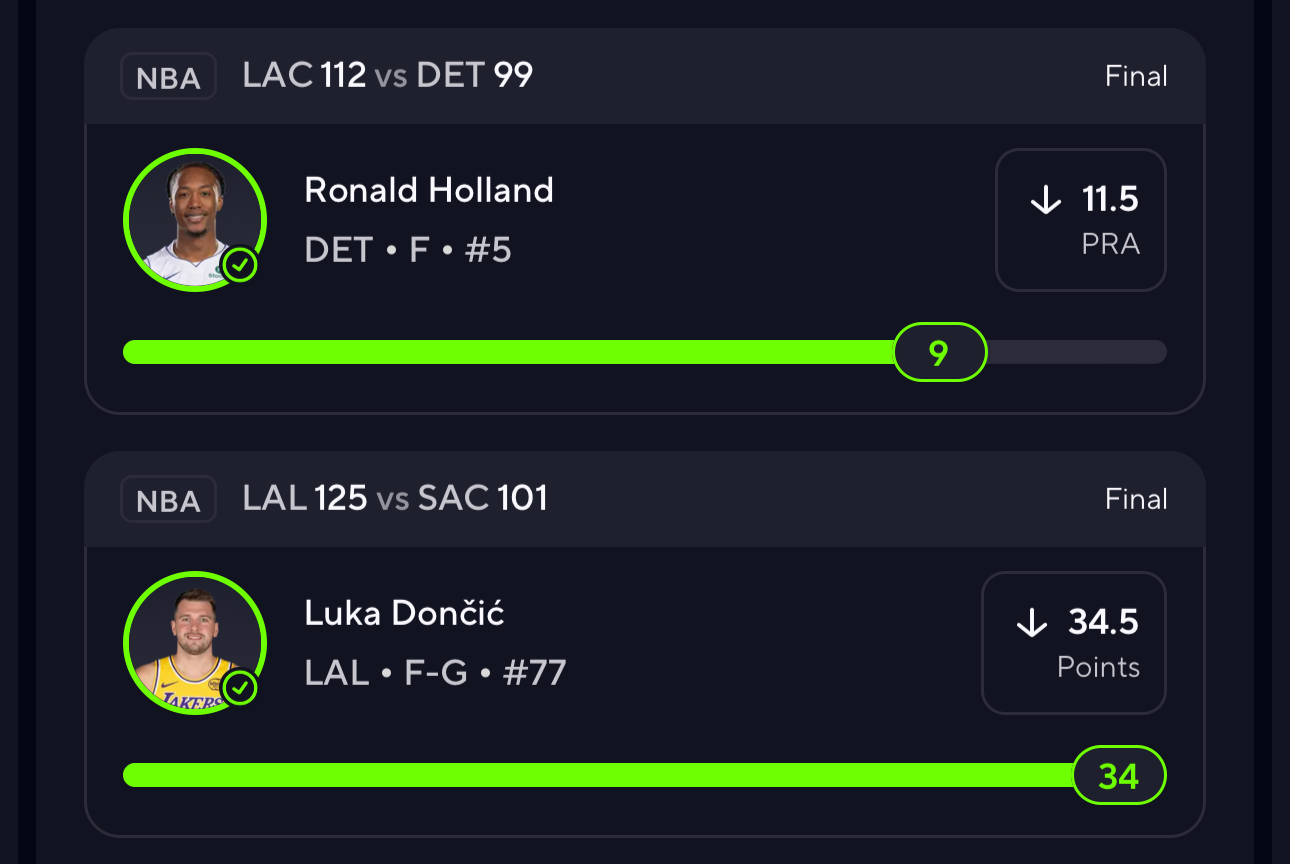
Task: Open Ronald Holland's player photo
Action: pyautogui.click(x=194, y=220)
